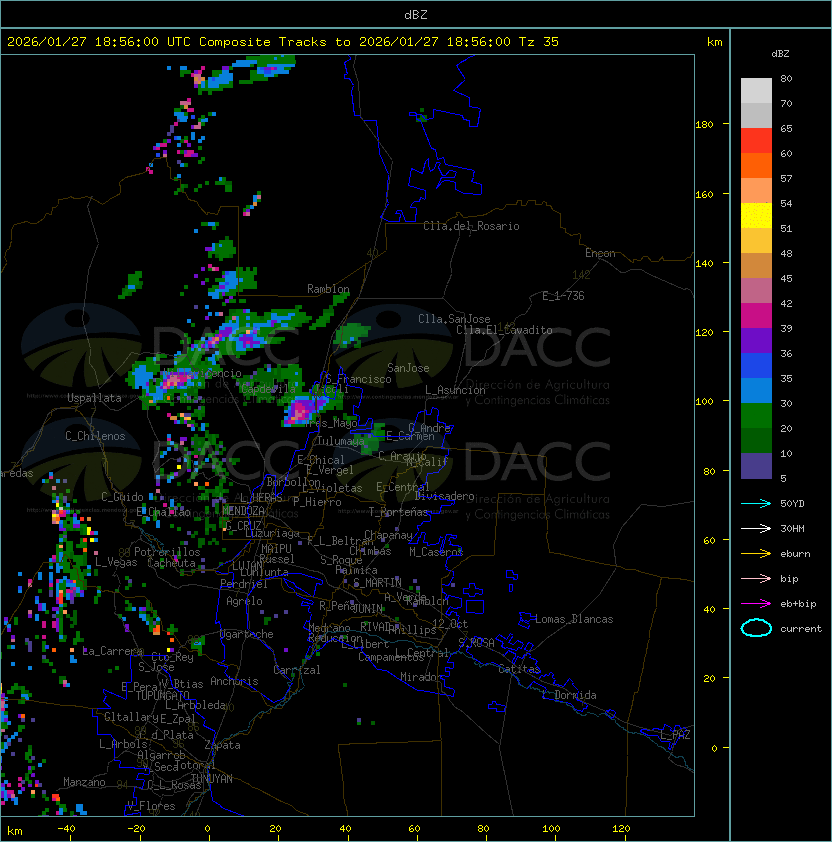Click the 'V_Flores' map label
Viewport: 832px width, 842px height.
(151, 805)
